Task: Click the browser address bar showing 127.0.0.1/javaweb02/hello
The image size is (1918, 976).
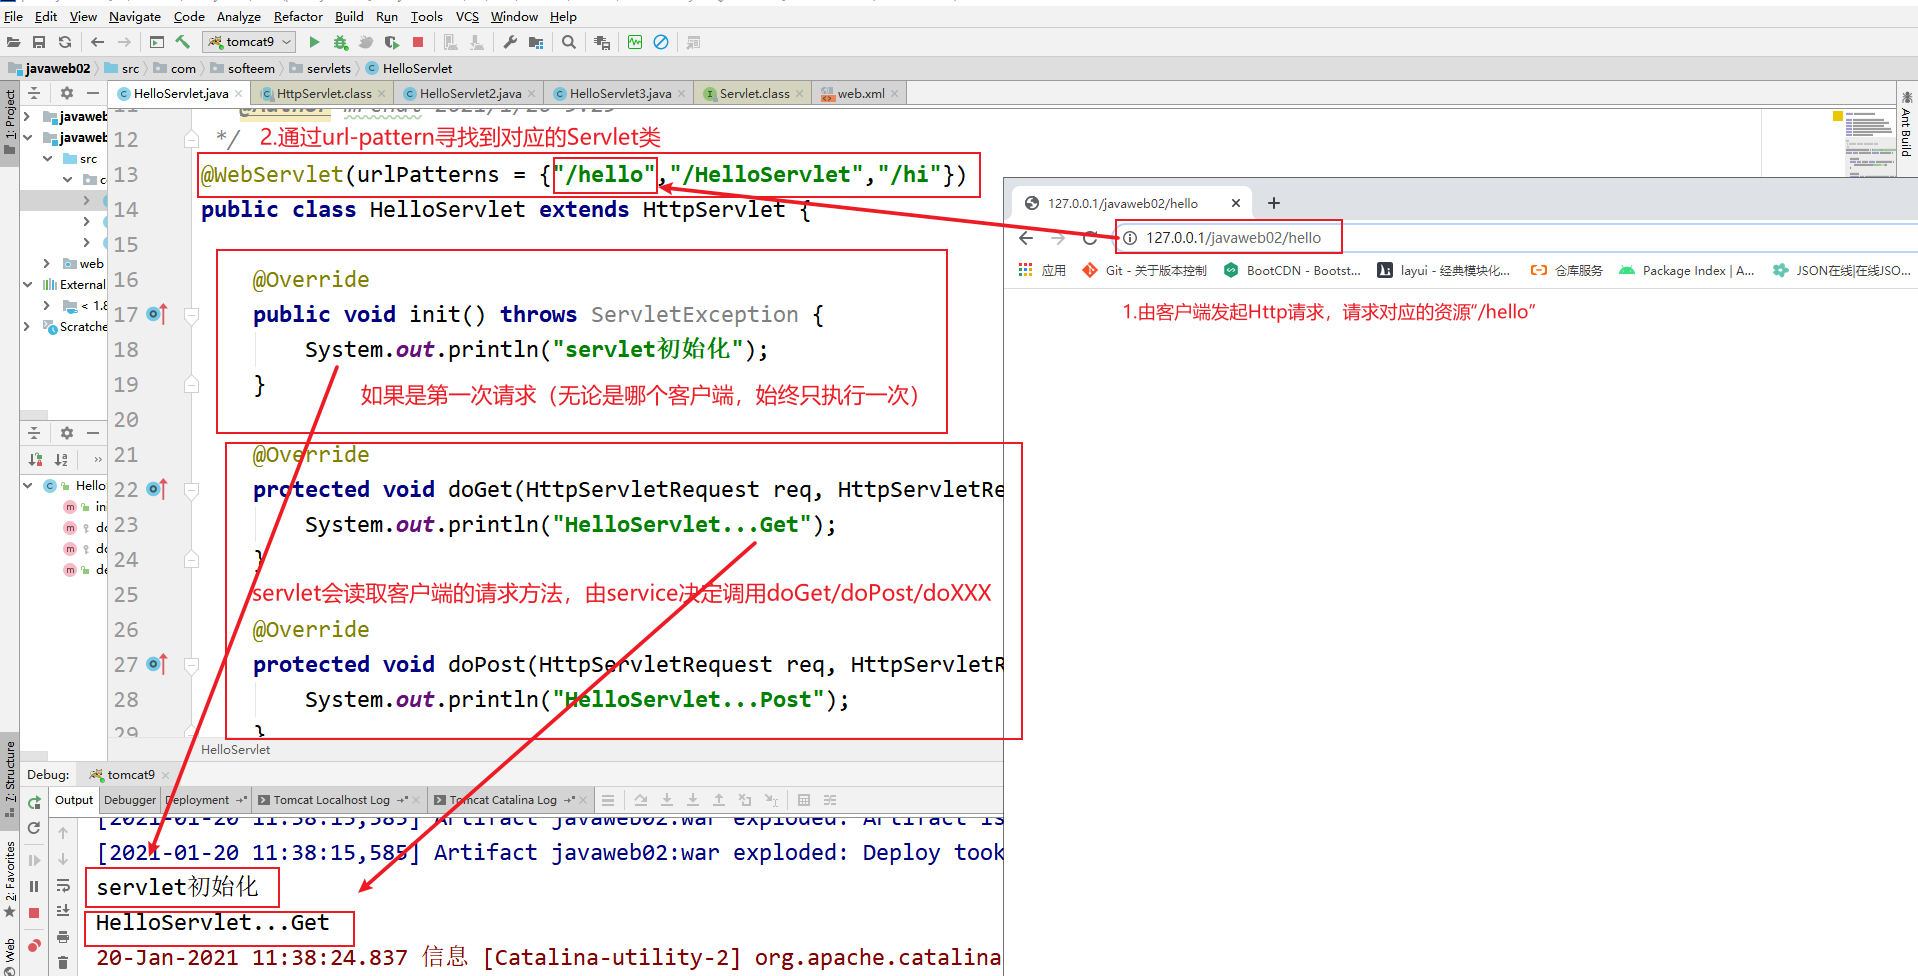Action: [1232, 238]
